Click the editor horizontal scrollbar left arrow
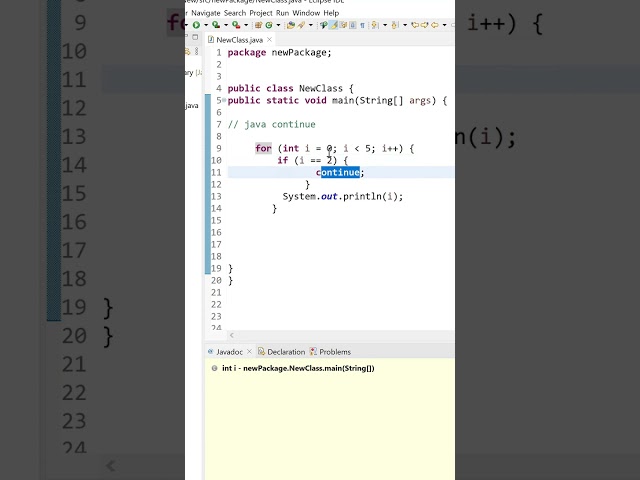Image resolution: width=640 pixels, height=480 pixels. click(x=231, y=335)
